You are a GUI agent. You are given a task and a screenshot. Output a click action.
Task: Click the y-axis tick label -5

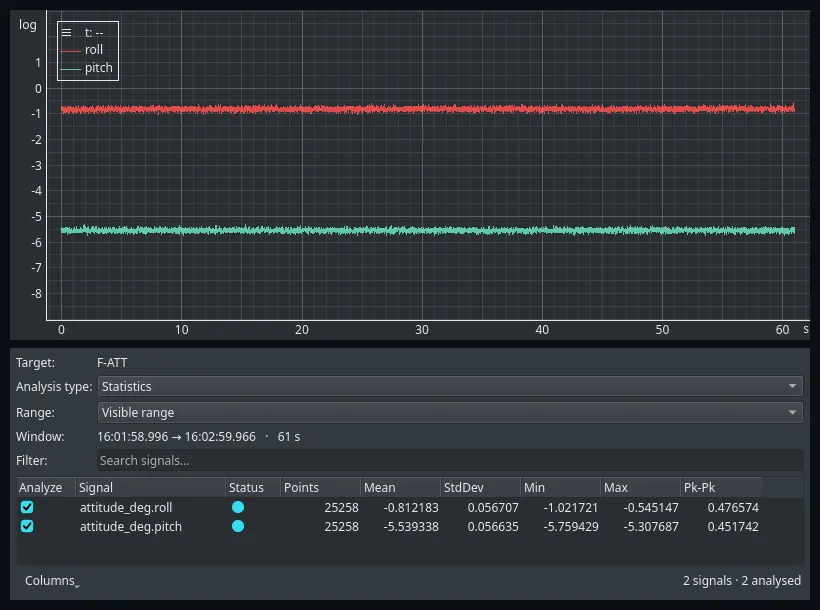click(x=36, y=217)
